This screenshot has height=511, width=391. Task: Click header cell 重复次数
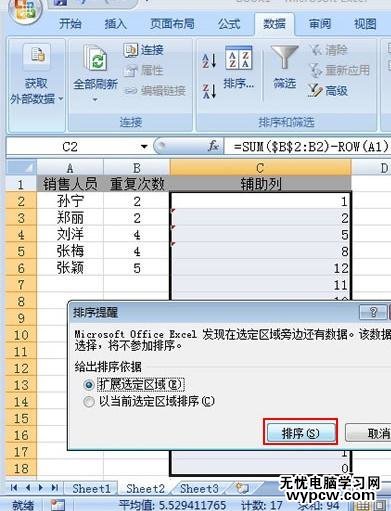pyautogui.click(x=137, y=184)
